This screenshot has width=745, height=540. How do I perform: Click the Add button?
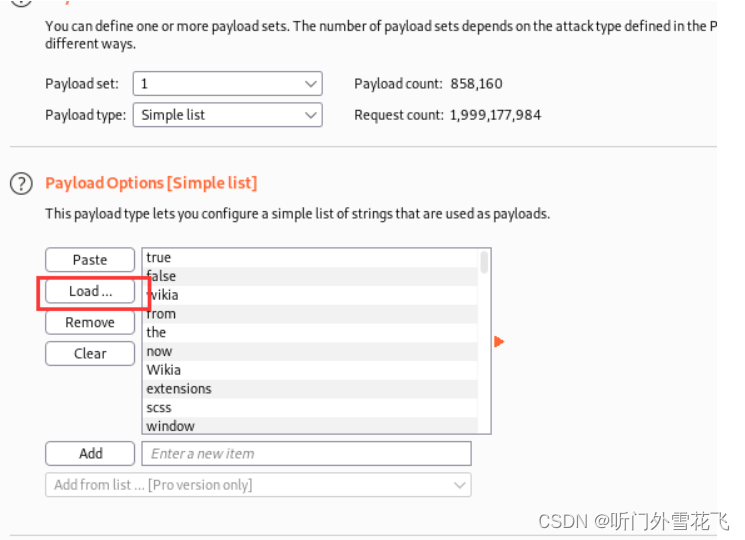[x=90, y=454]
